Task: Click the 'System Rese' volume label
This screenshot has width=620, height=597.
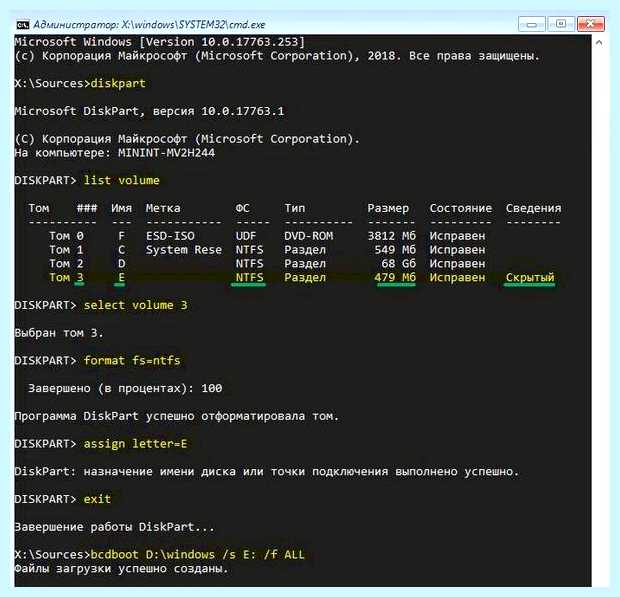Action: (183, 250)
